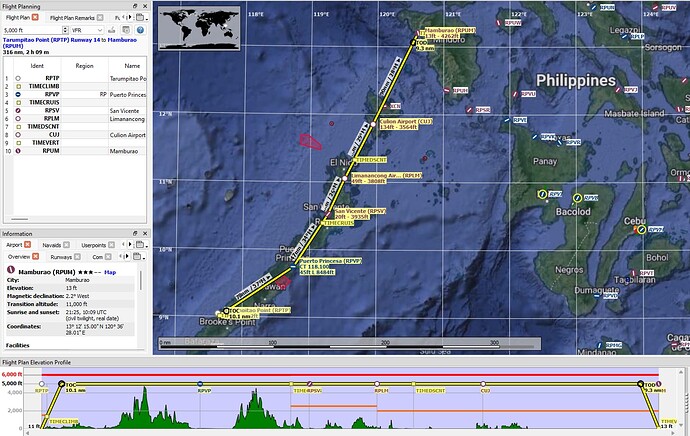The height and width of the screenshot is (436, 690).
Task: Click the Map link next to Mamburao
Action: (x=111, y=270)
